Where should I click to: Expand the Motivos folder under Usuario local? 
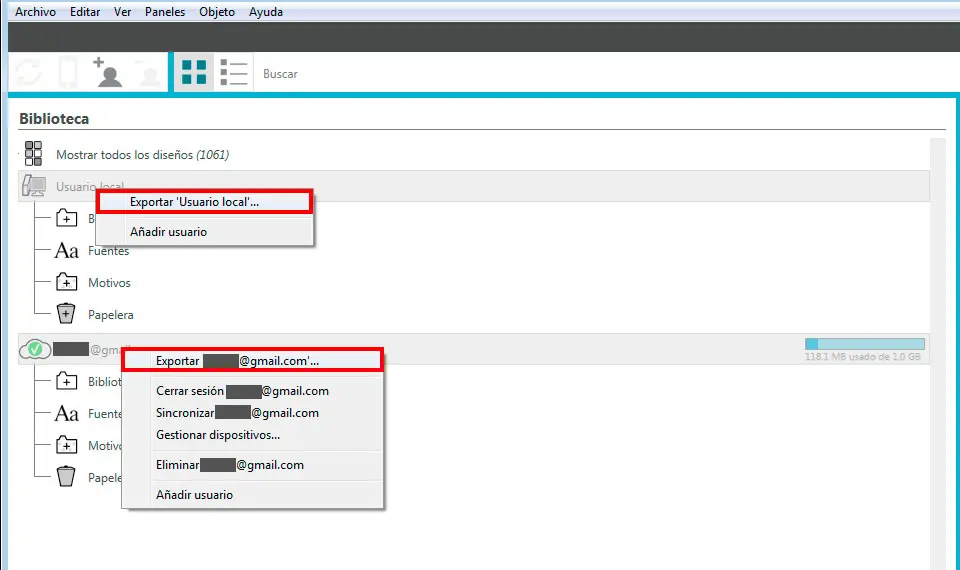[x=67, y=283]
